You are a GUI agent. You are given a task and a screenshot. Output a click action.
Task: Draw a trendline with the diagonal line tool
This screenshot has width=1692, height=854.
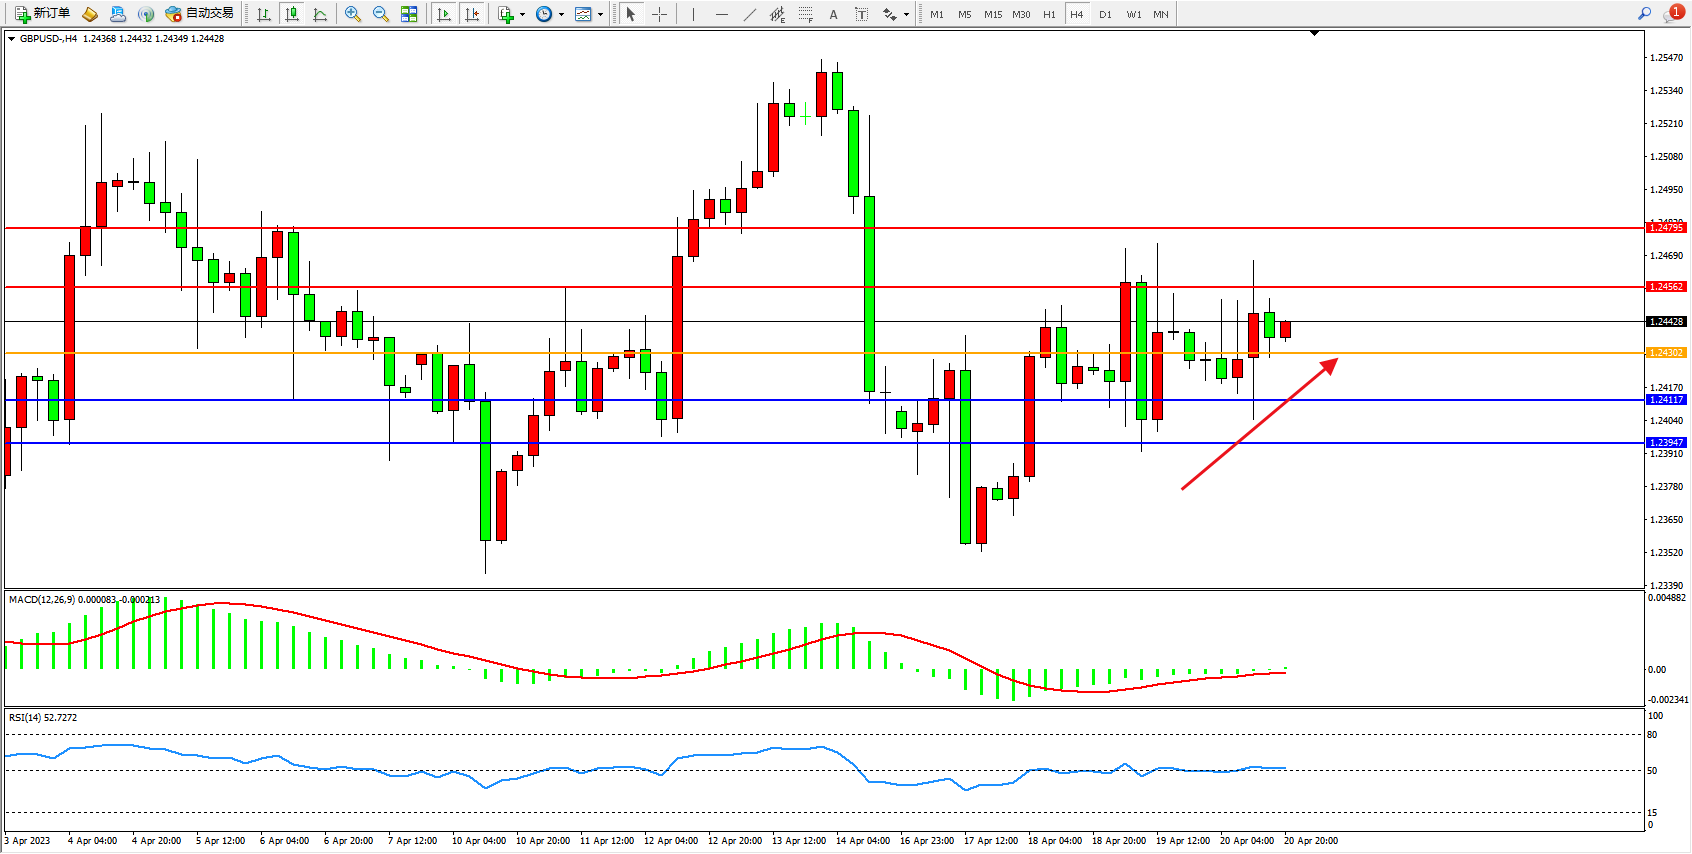[x=750, y=14]
